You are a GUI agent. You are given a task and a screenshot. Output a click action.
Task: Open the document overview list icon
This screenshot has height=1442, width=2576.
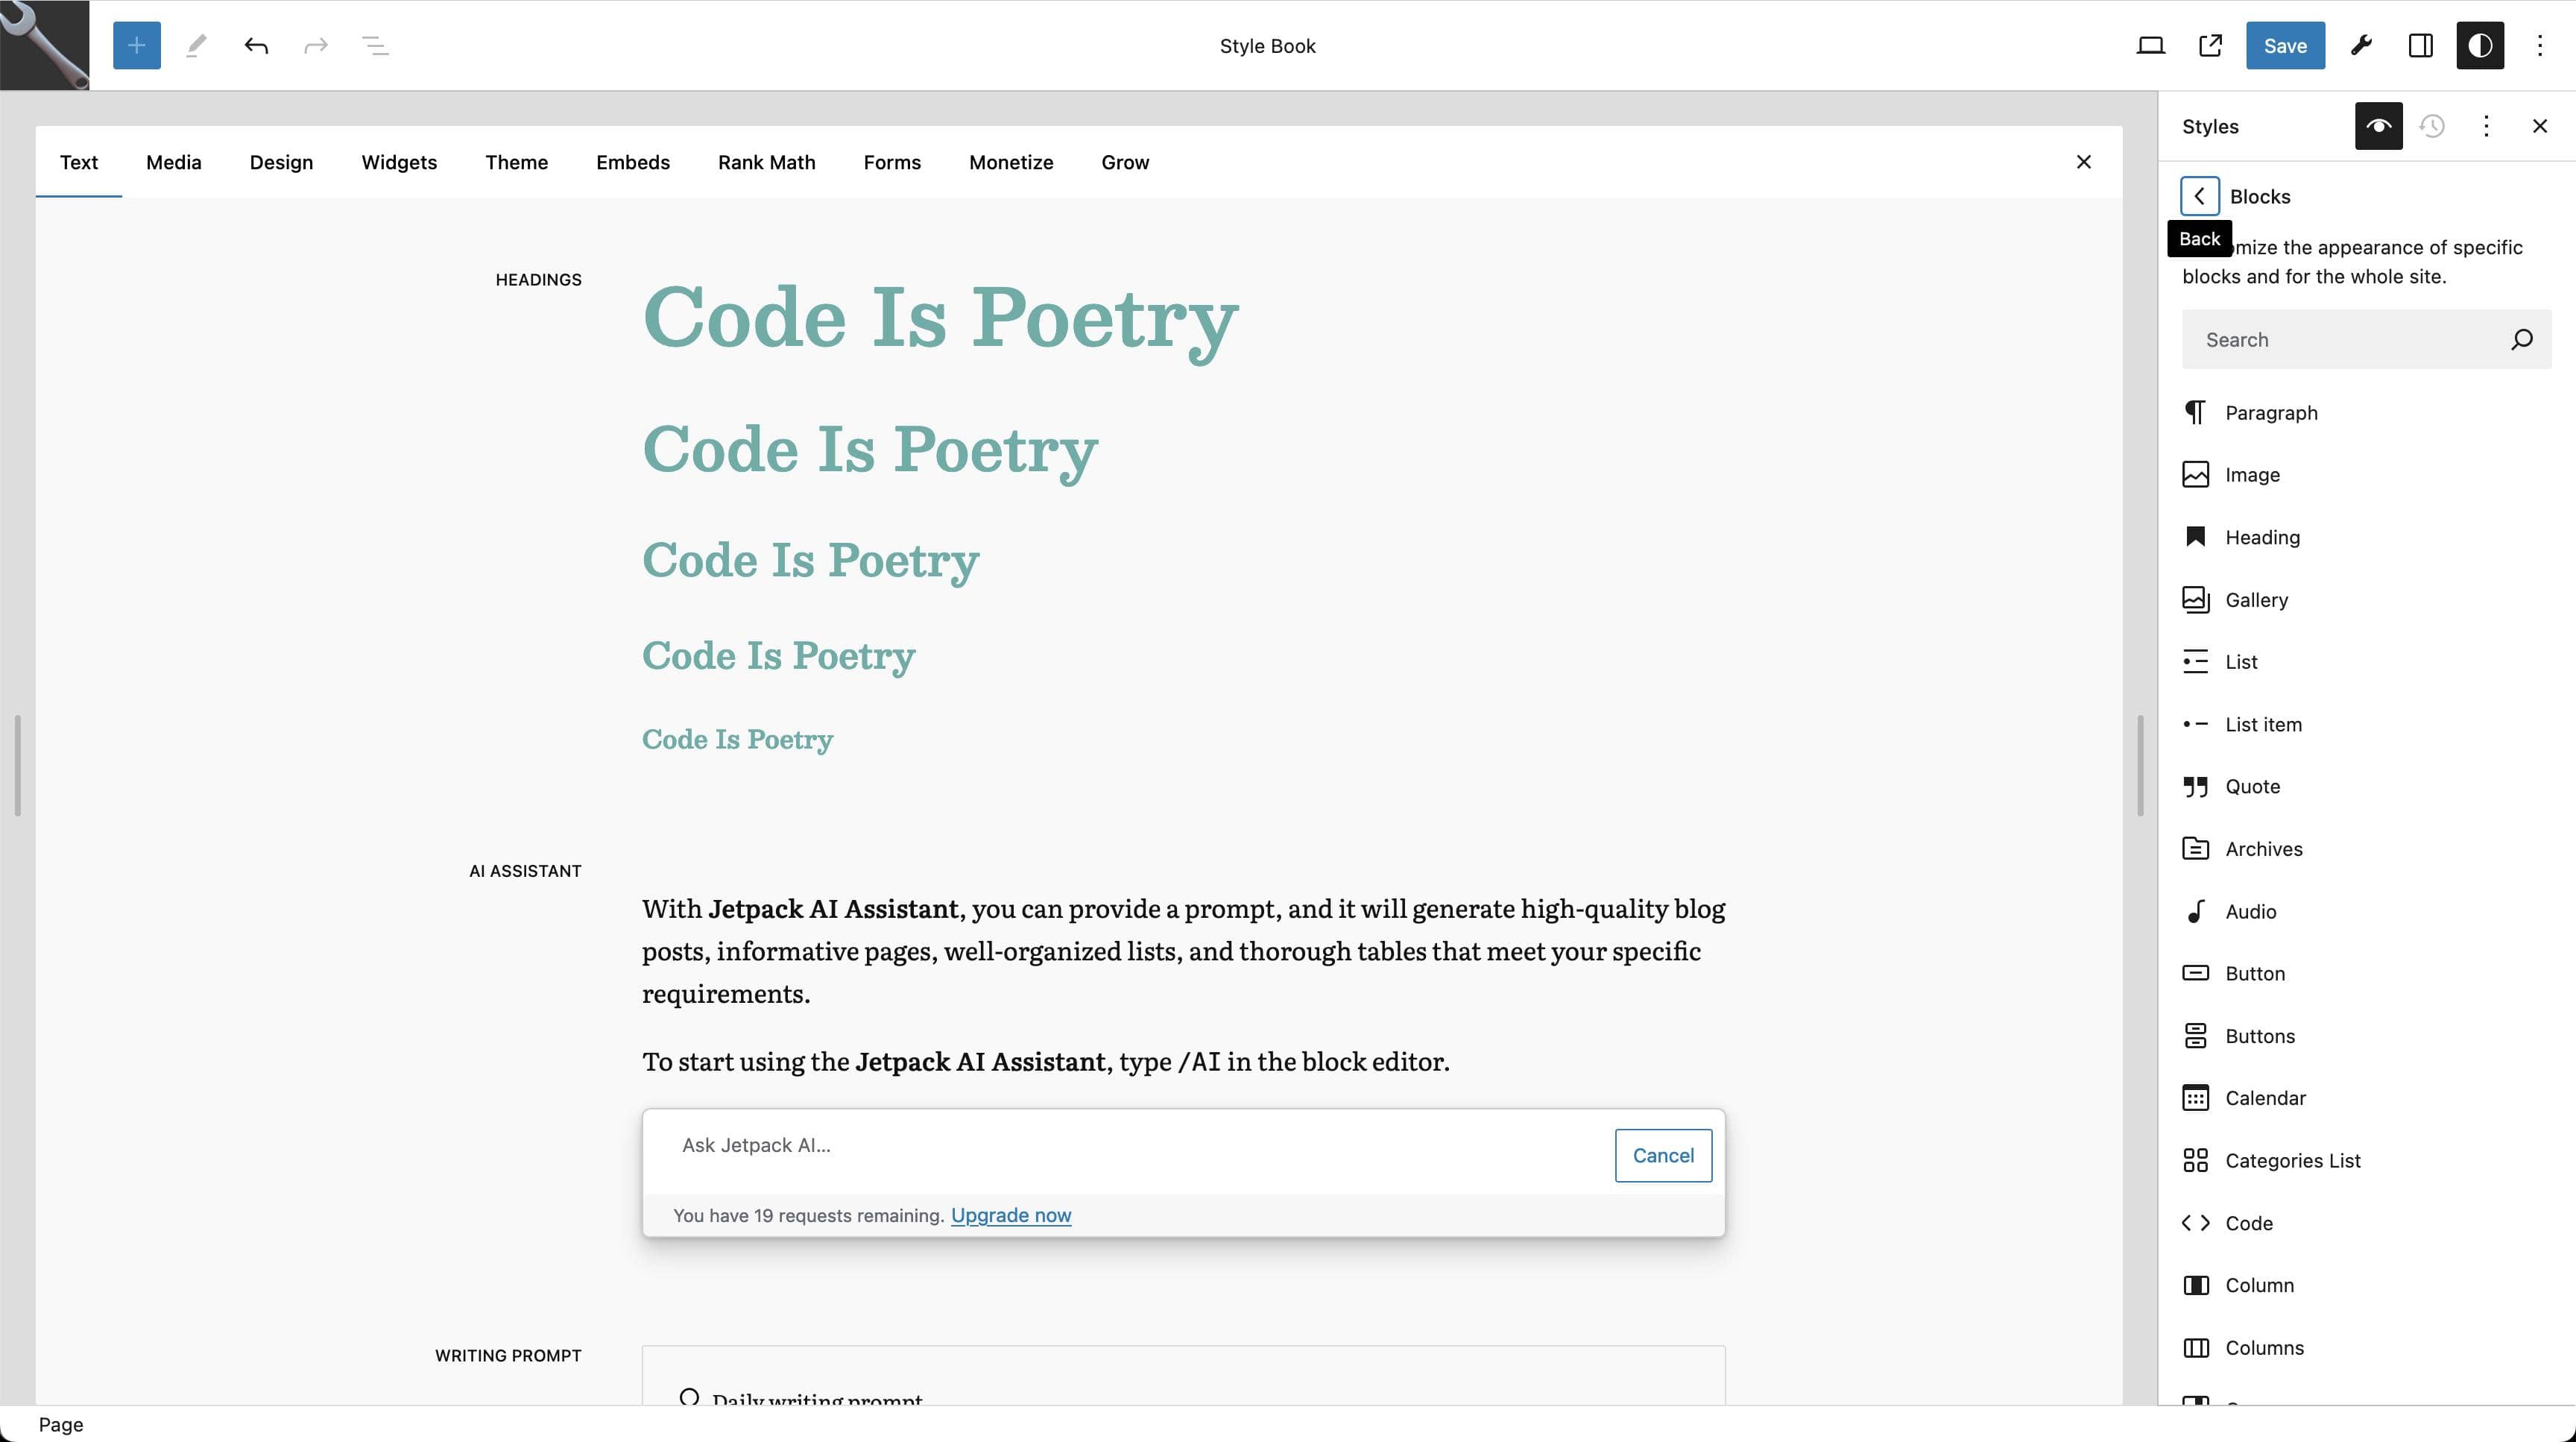coord(375,45)
